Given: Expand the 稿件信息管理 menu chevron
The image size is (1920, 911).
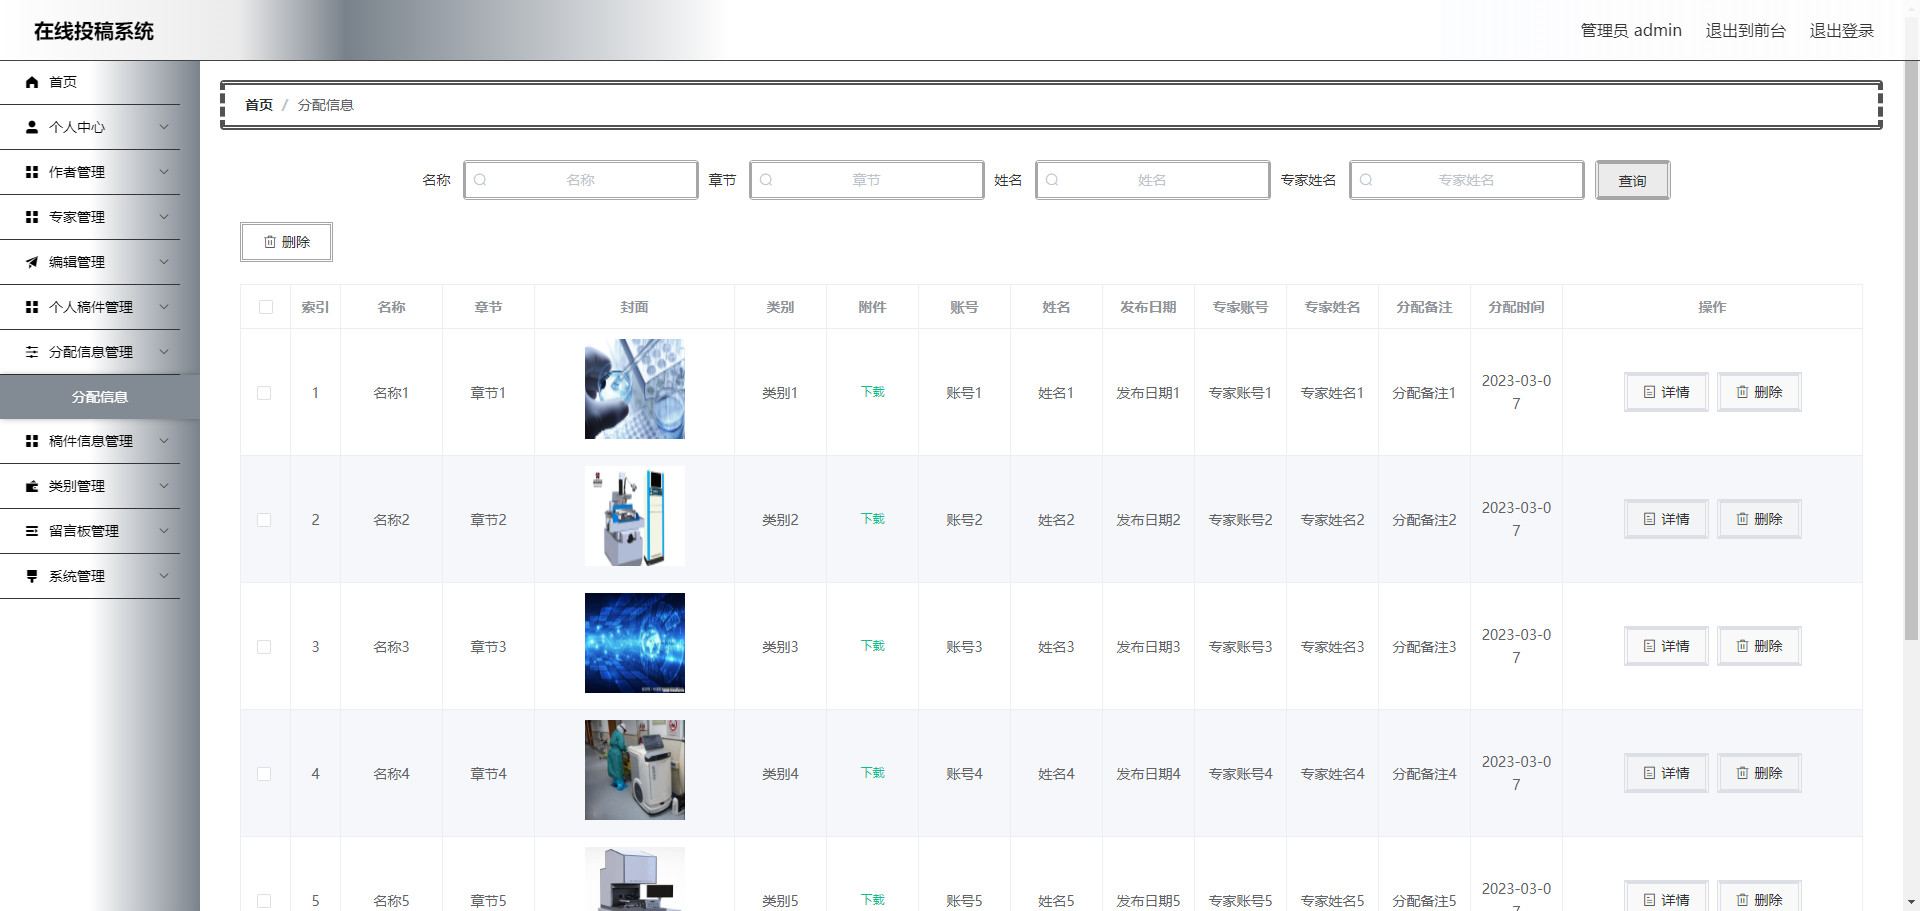Looking at the screenshot, I should 164,441.
